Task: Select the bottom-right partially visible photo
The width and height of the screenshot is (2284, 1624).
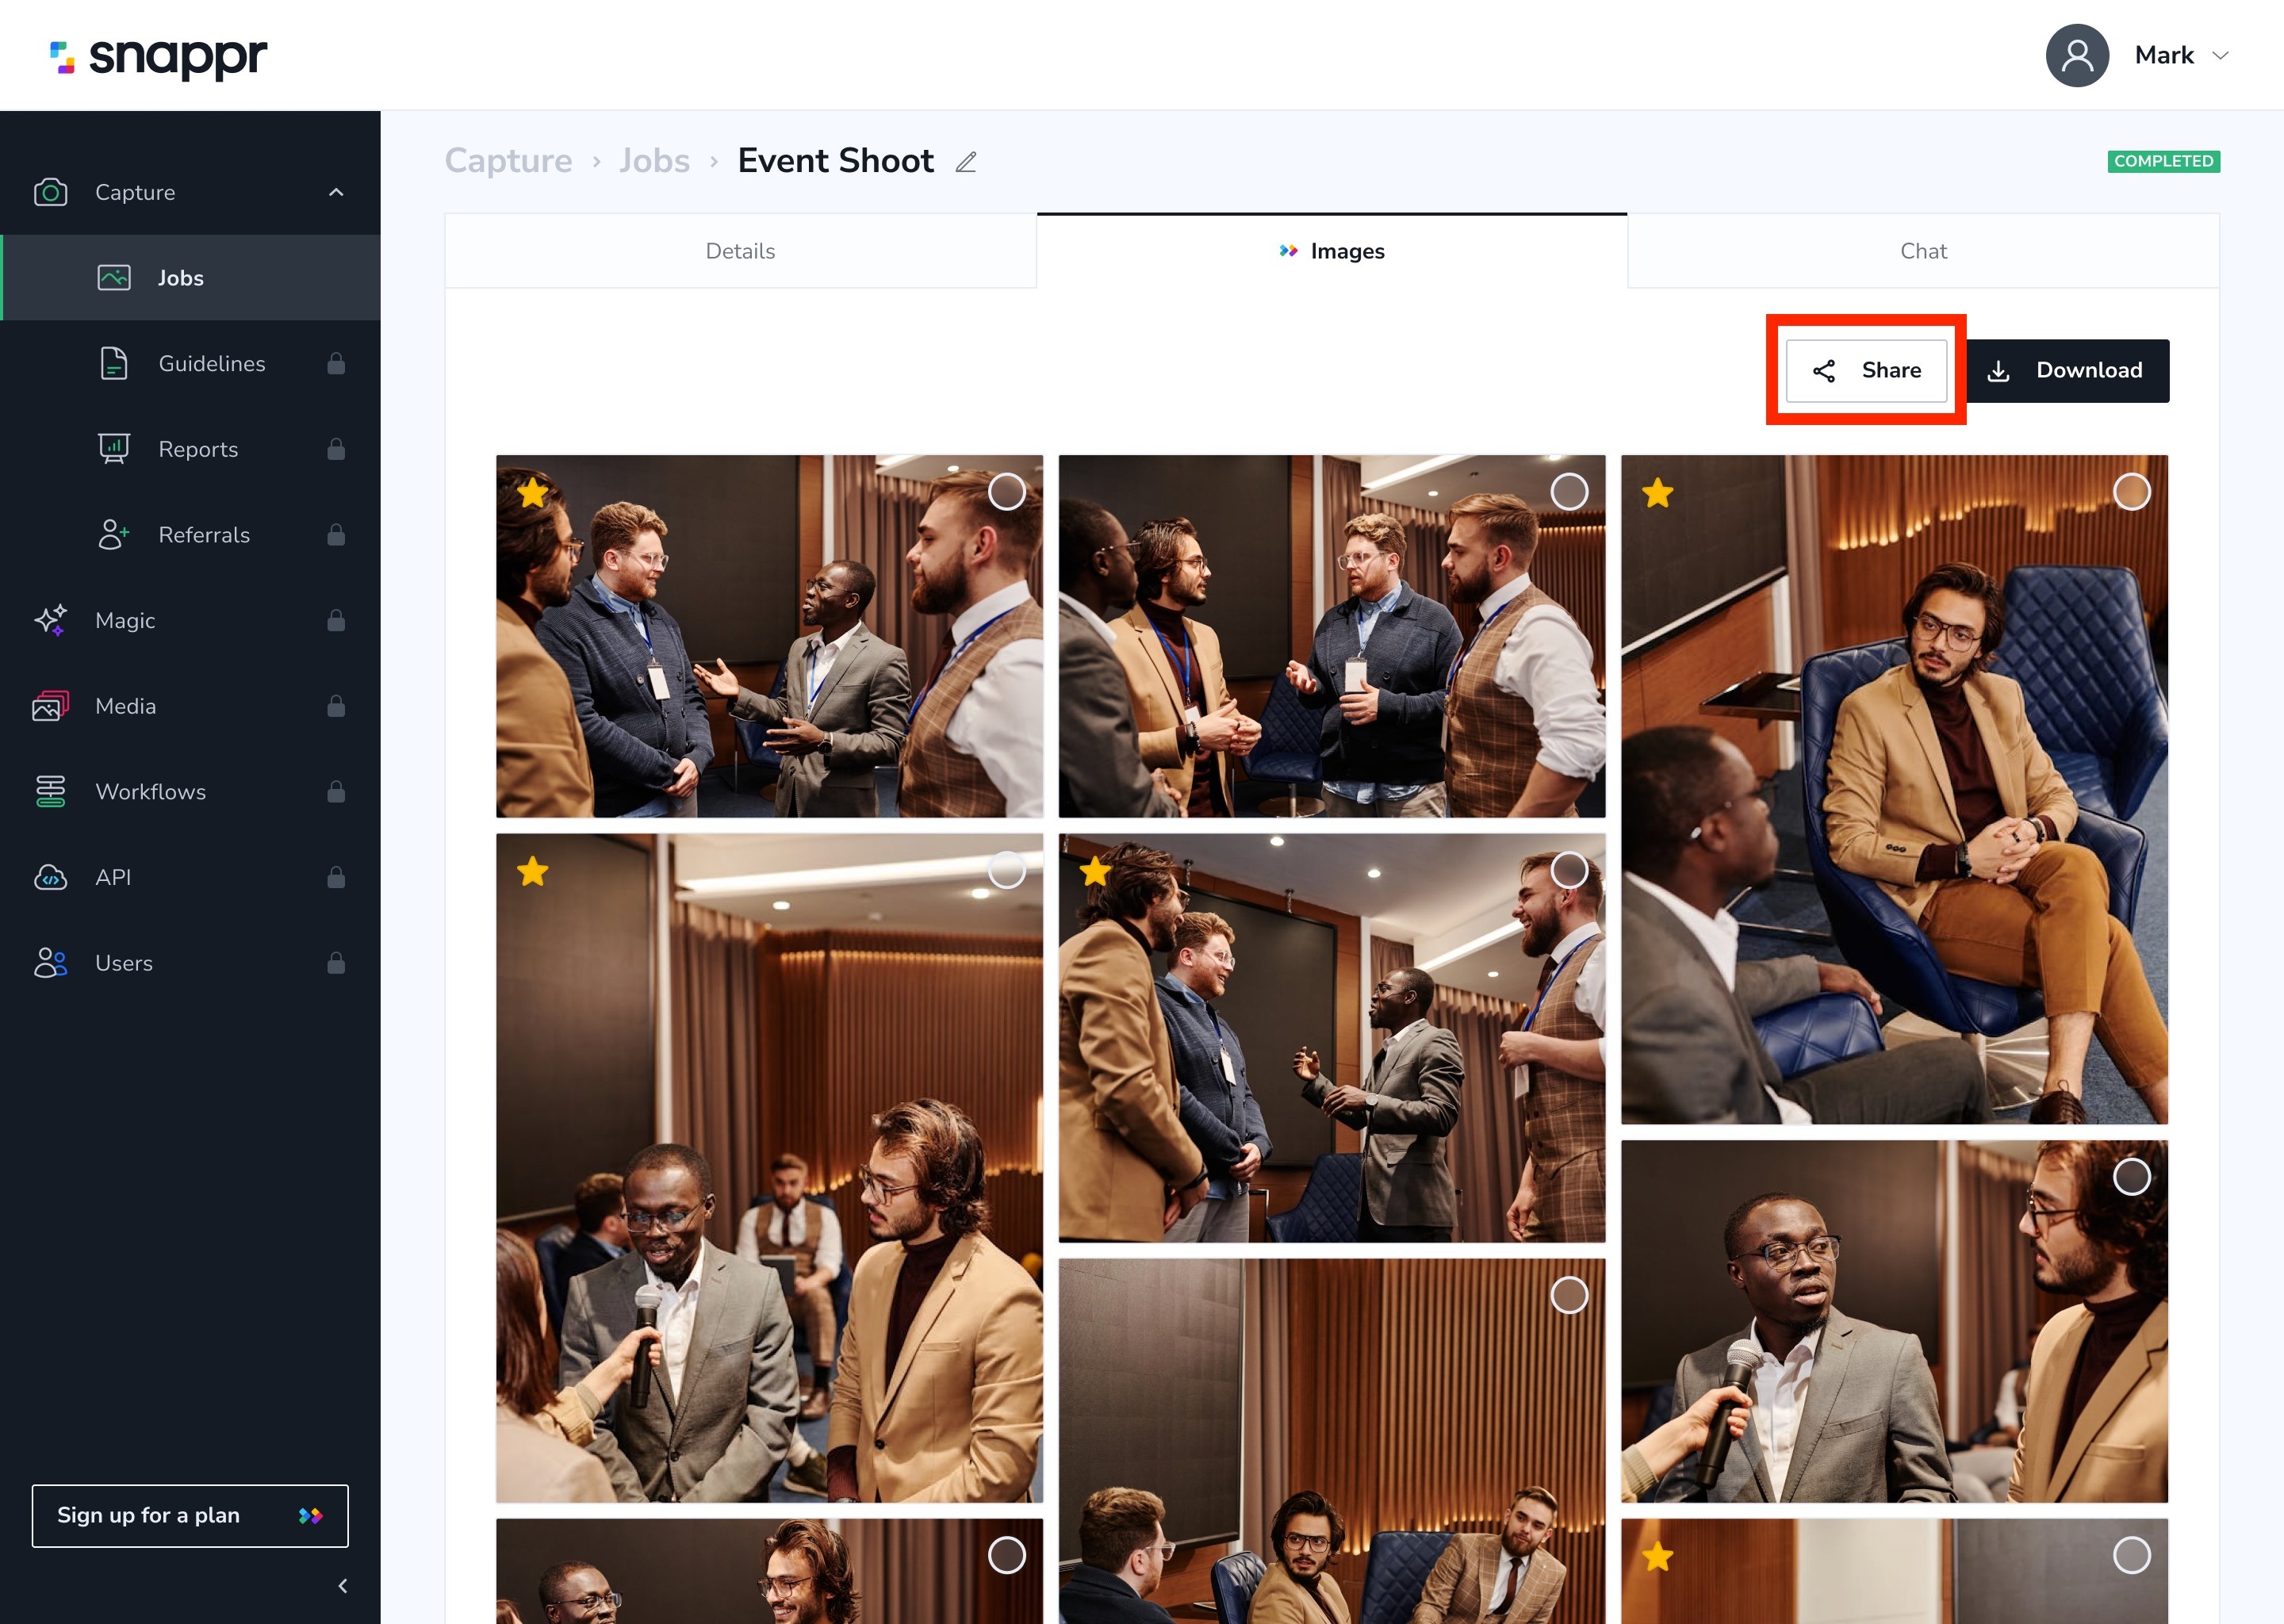Action: pos(2131,1555)
